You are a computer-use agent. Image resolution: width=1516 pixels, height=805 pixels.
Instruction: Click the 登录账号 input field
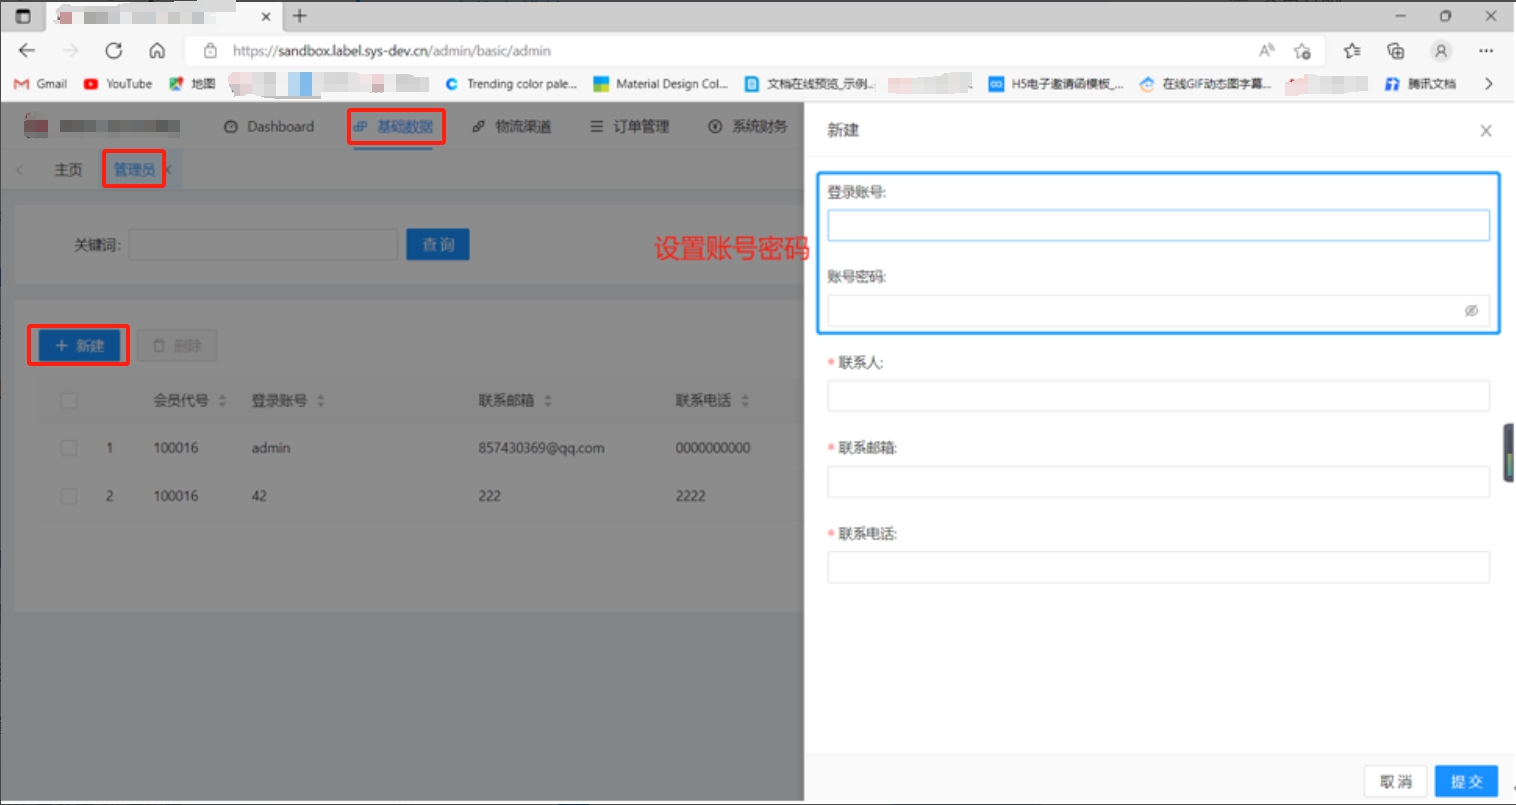(x=1158, y=225)
